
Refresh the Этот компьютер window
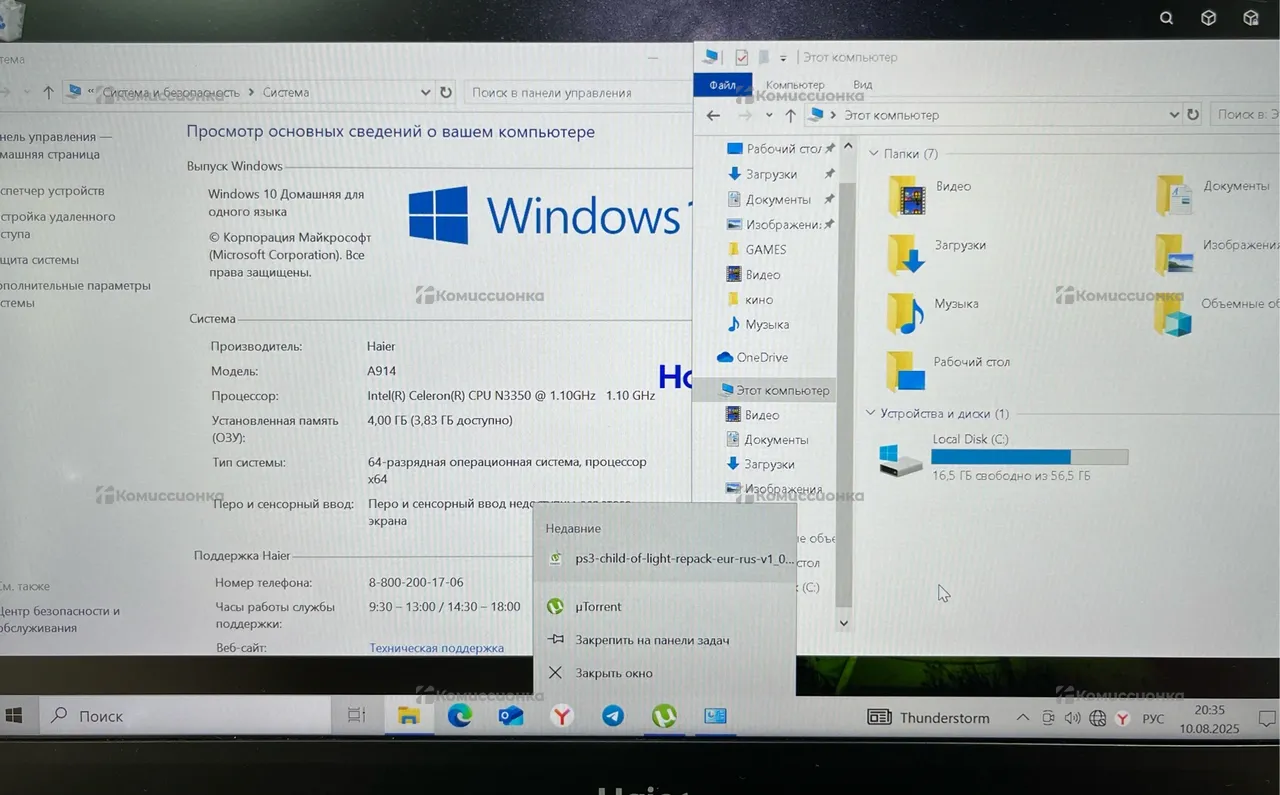point(1193,115)
